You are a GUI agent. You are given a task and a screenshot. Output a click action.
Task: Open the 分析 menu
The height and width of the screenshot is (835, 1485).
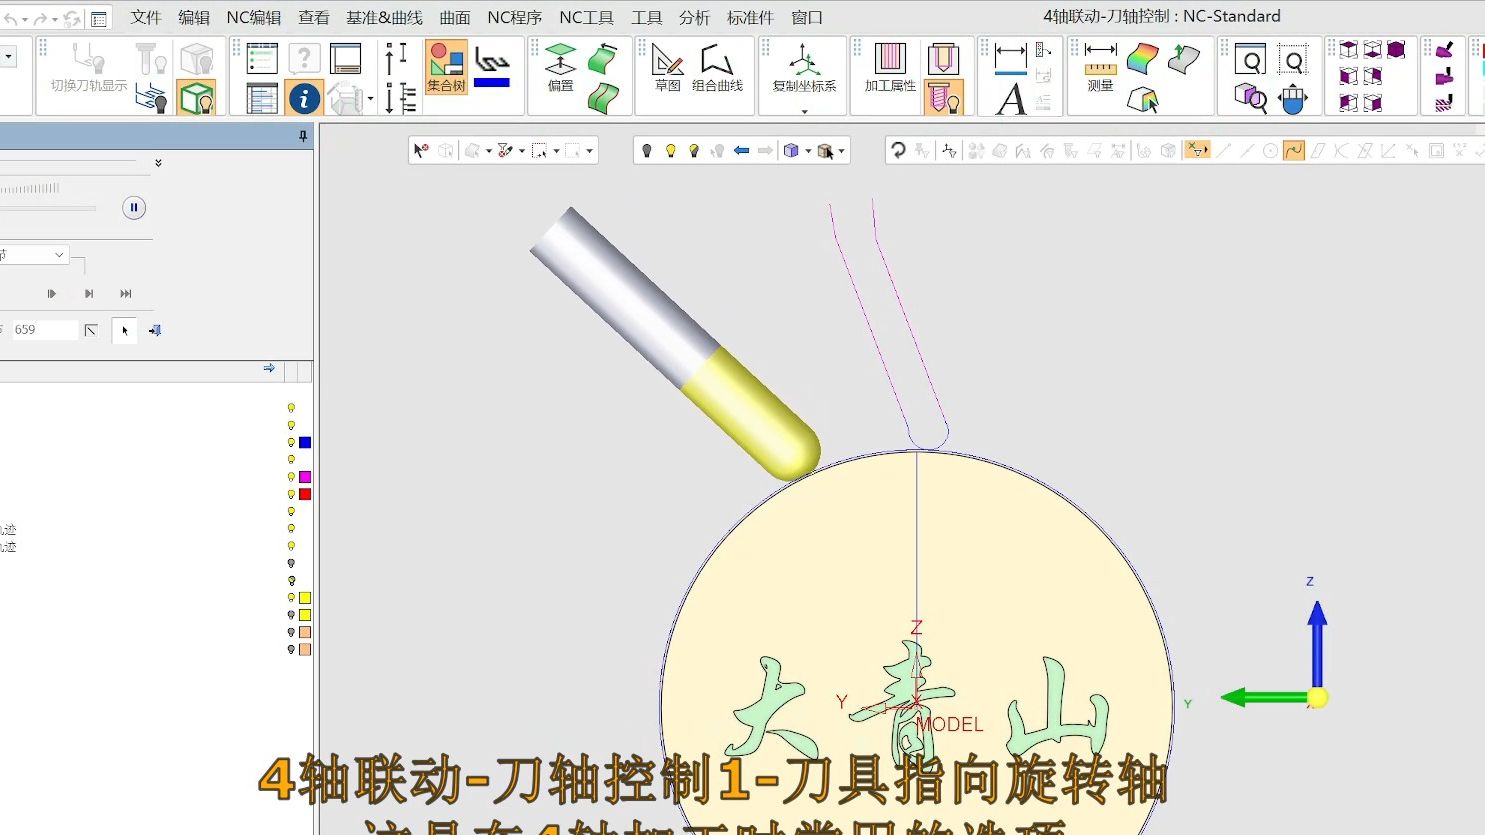694,16
